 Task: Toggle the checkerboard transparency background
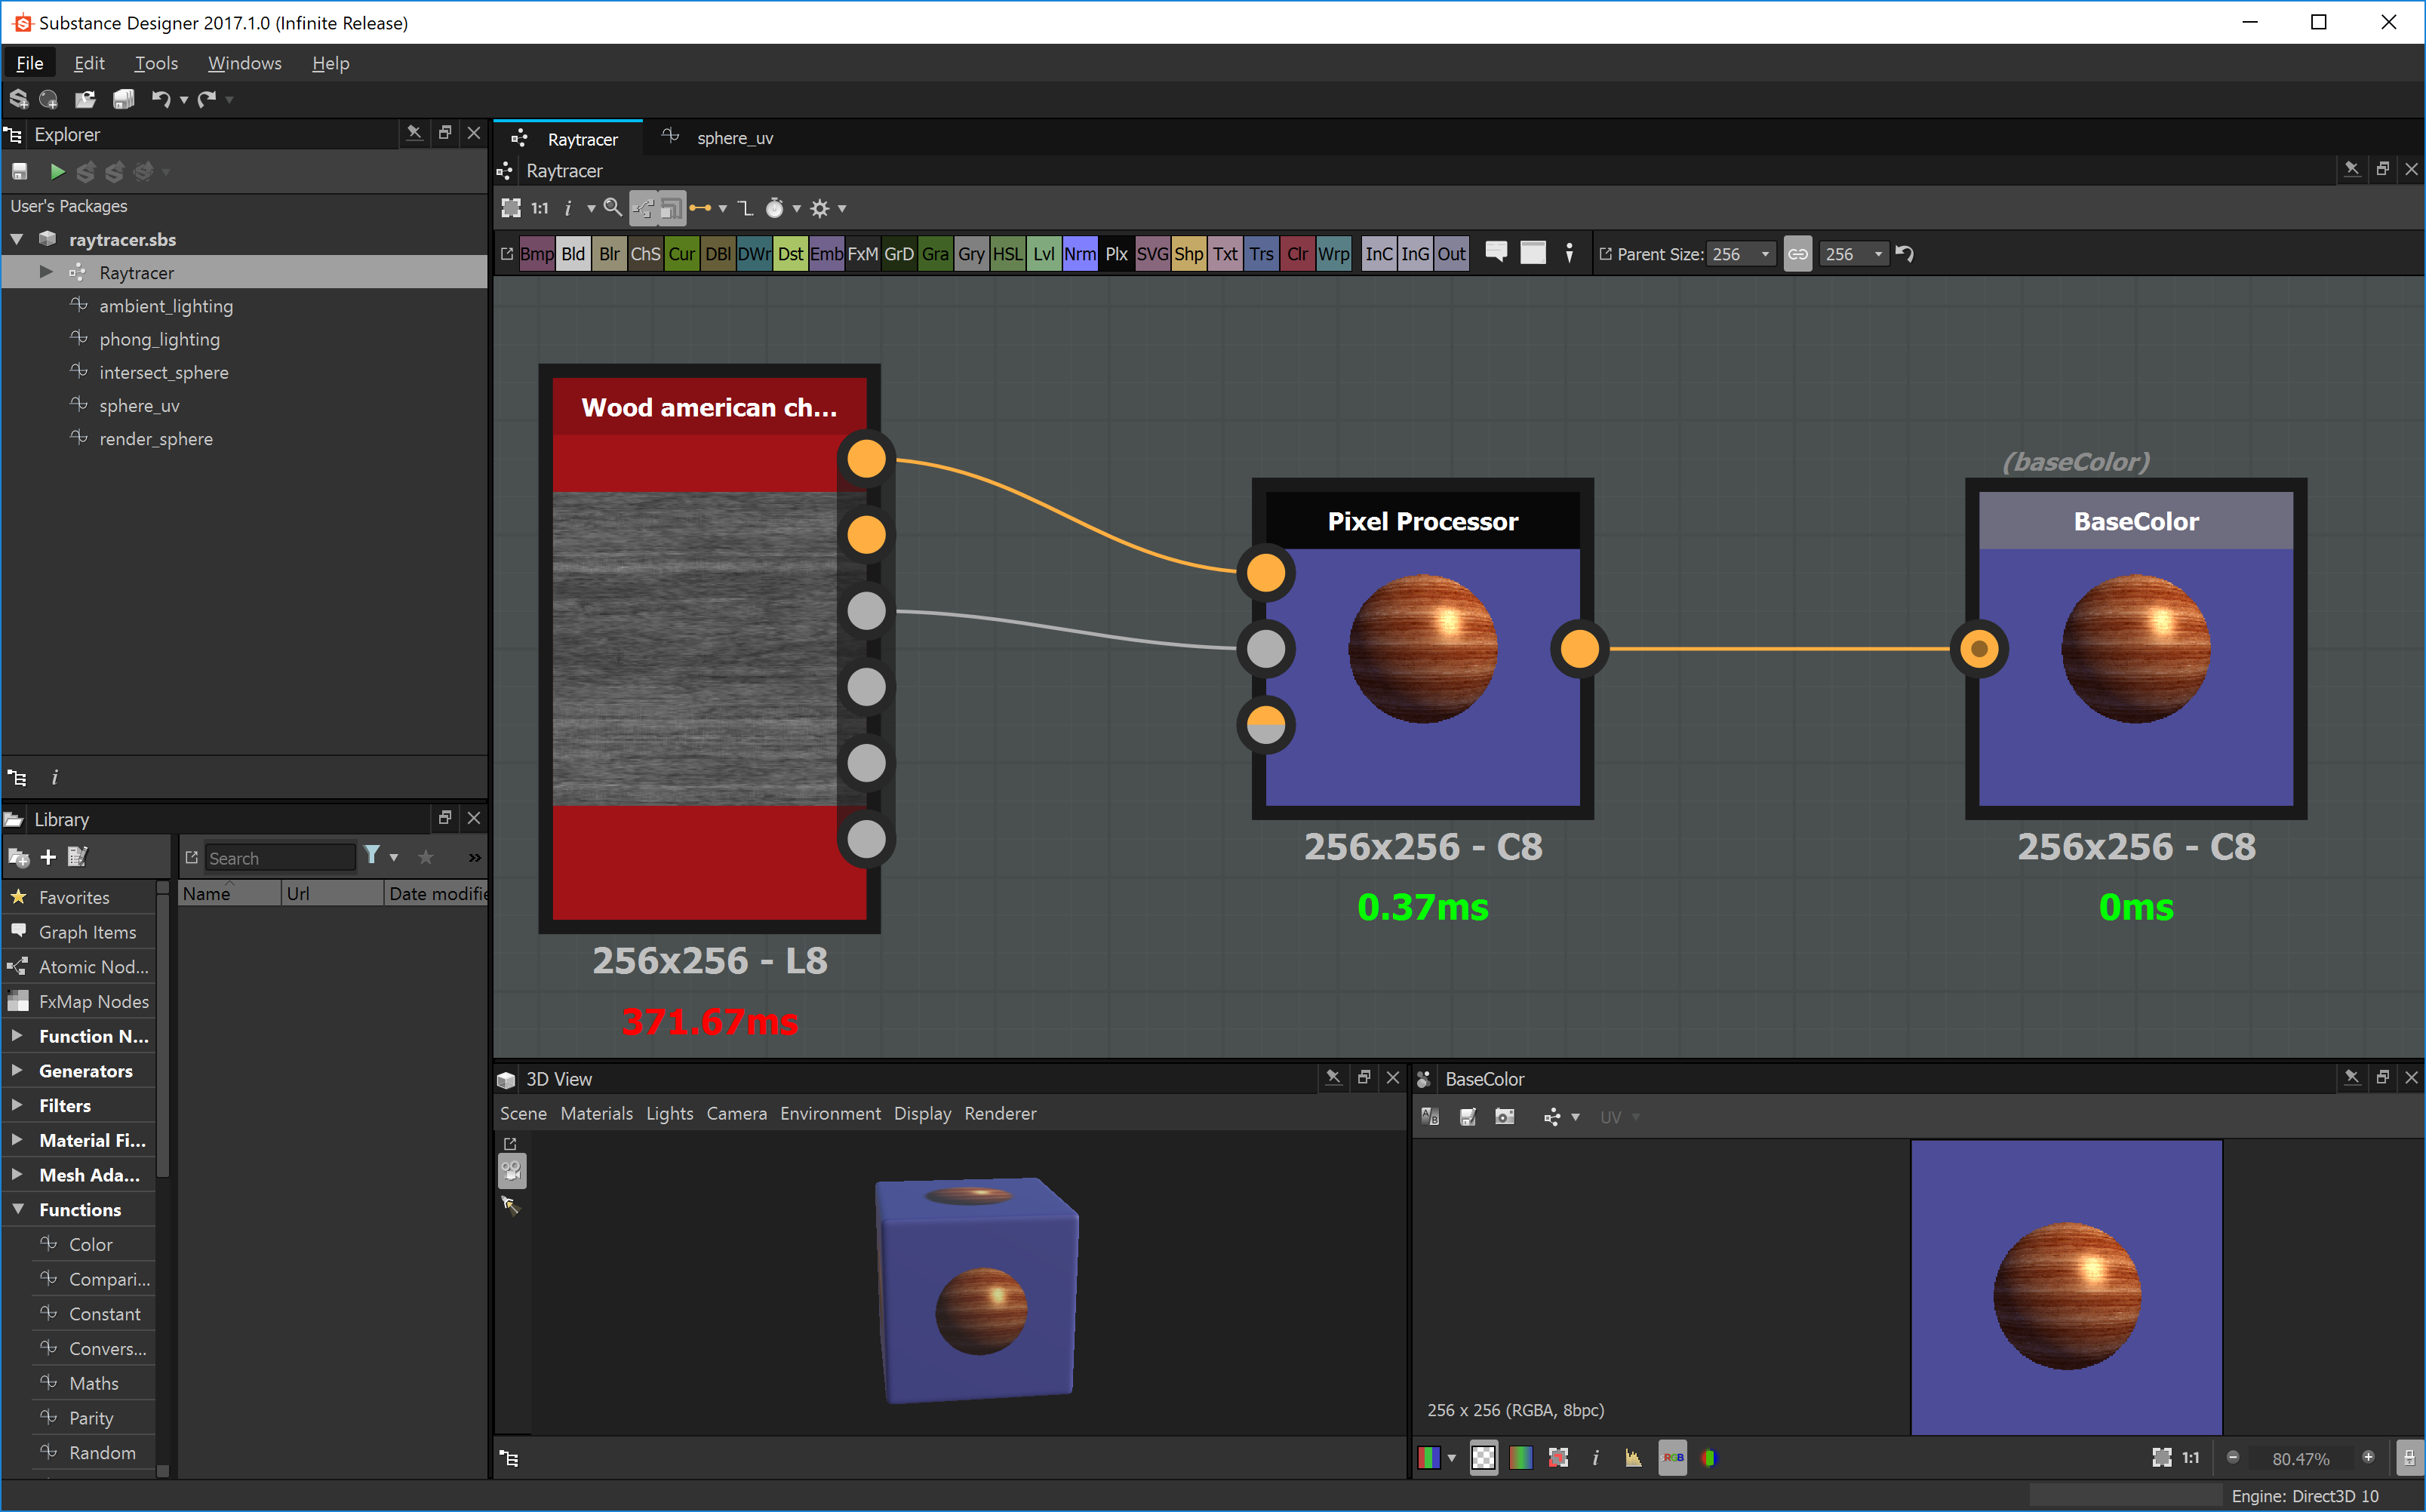pos(1483,1458)
